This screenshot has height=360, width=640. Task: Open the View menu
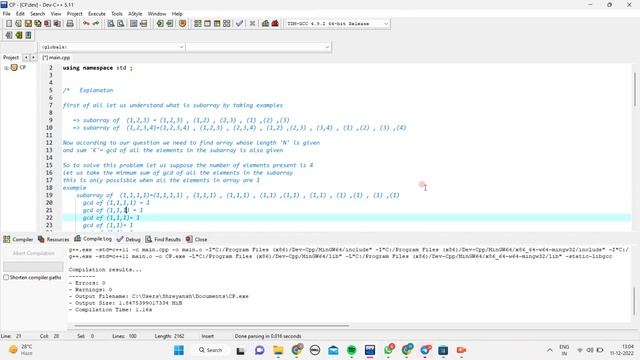point(56,14)
